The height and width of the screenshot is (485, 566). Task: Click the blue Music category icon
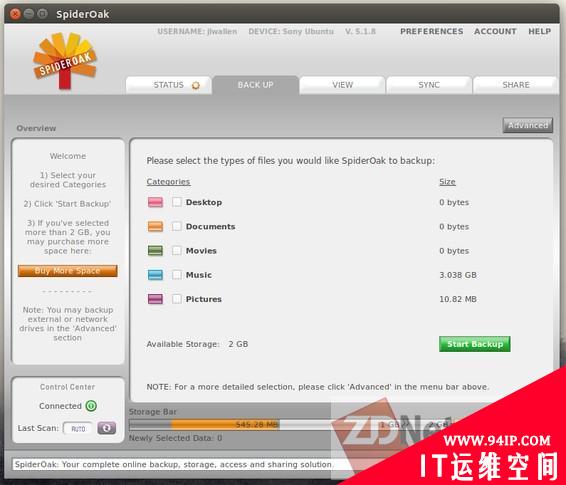coord(155,275)
